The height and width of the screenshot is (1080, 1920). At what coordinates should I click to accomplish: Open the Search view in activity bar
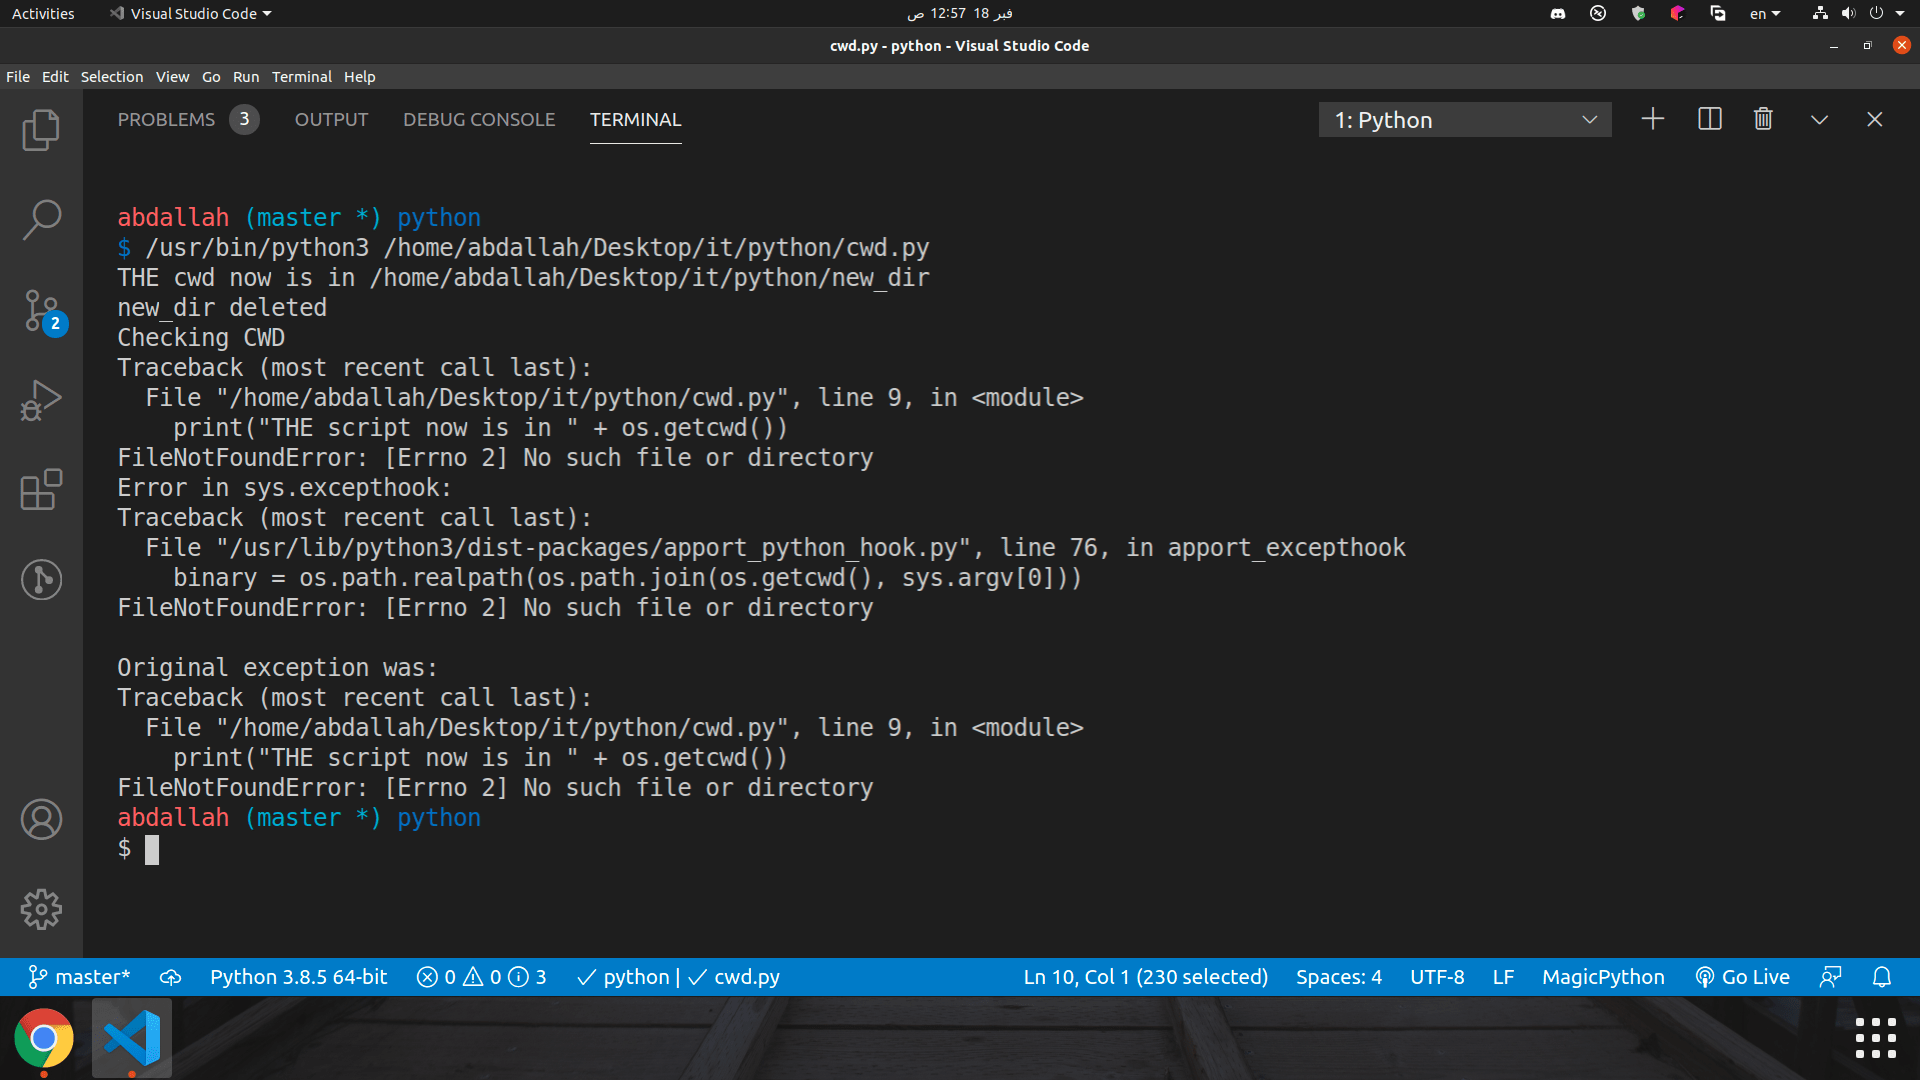coord(41,219)
